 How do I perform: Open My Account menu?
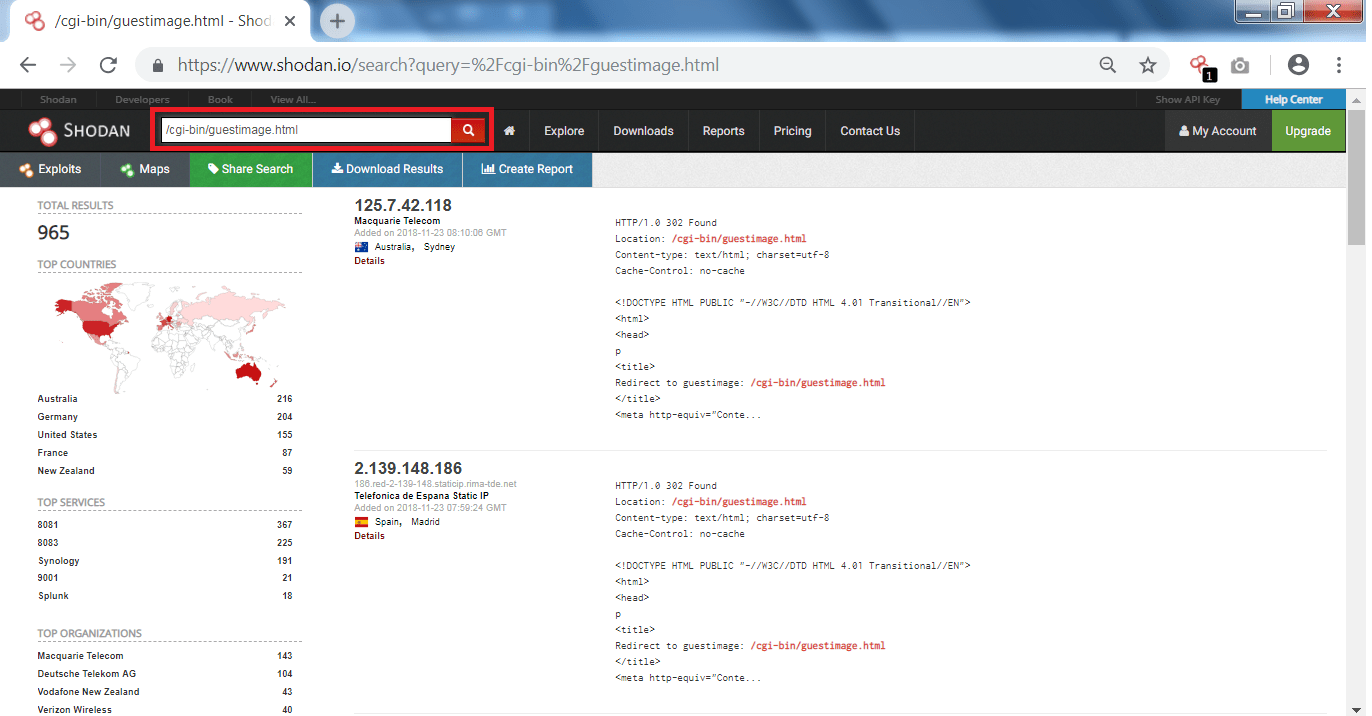[1218, 131]
